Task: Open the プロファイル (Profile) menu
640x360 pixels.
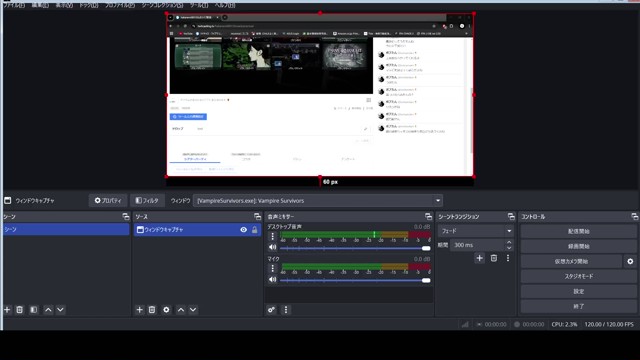Action: tap(120, 5)
